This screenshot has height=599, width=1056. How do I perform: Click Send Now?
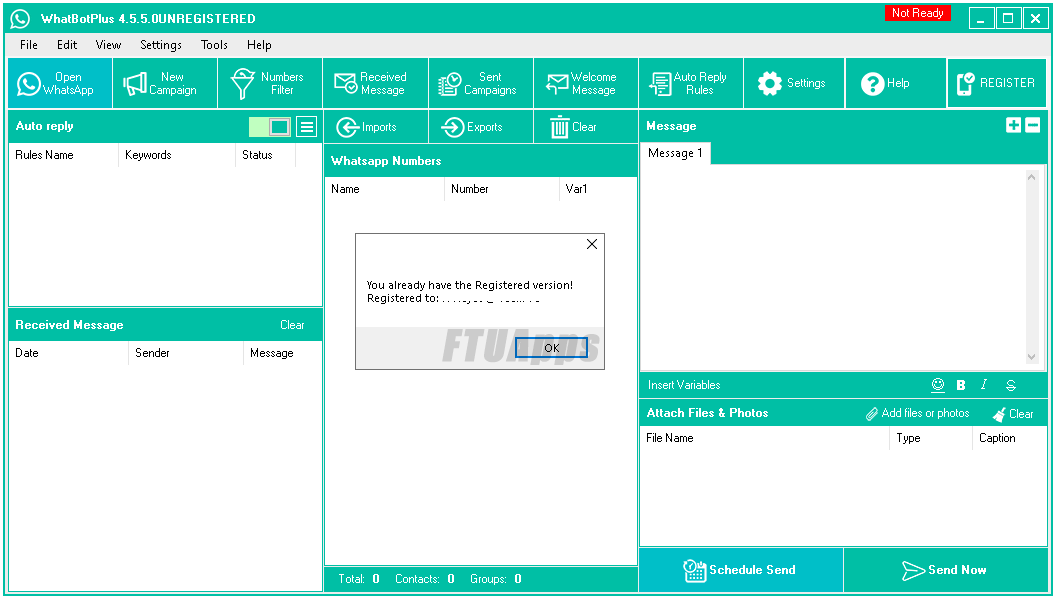(946, 570)
